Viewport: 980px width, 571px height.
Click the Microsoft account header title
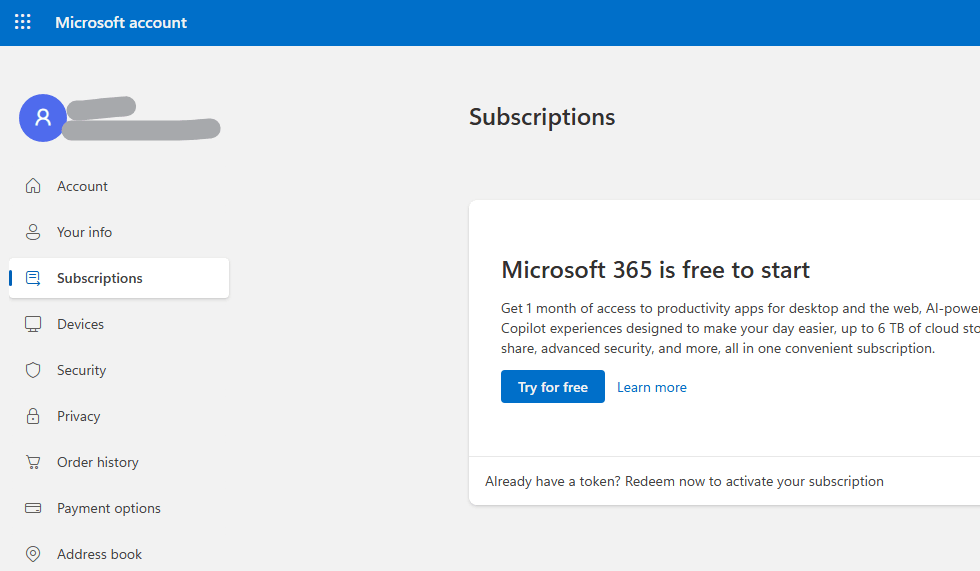click(x=121, y=22)
